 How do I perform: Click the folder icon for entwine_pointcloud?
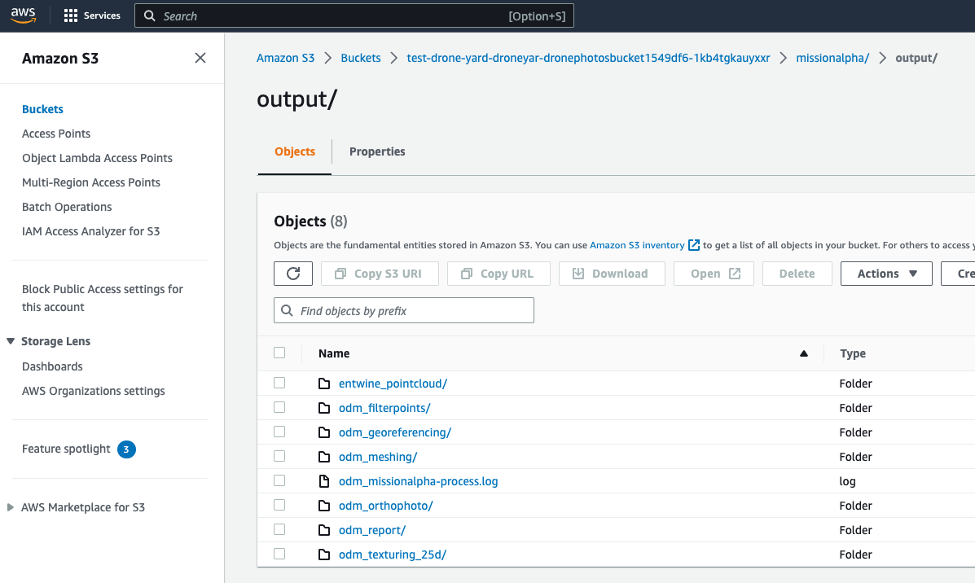[324, 383]
